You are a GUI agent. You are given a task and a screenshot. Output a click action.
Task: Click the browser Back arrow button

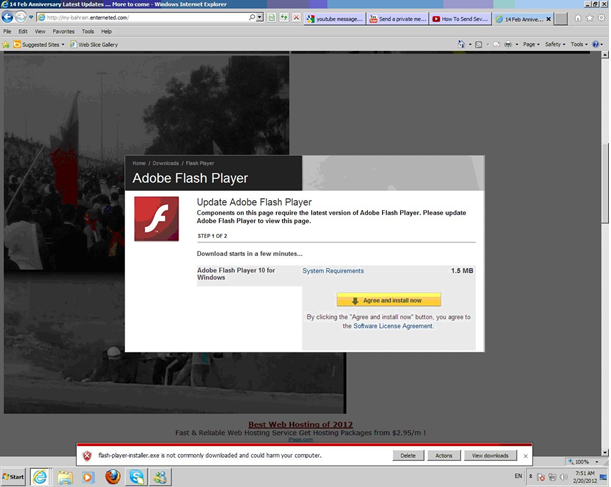pos(7,17)
